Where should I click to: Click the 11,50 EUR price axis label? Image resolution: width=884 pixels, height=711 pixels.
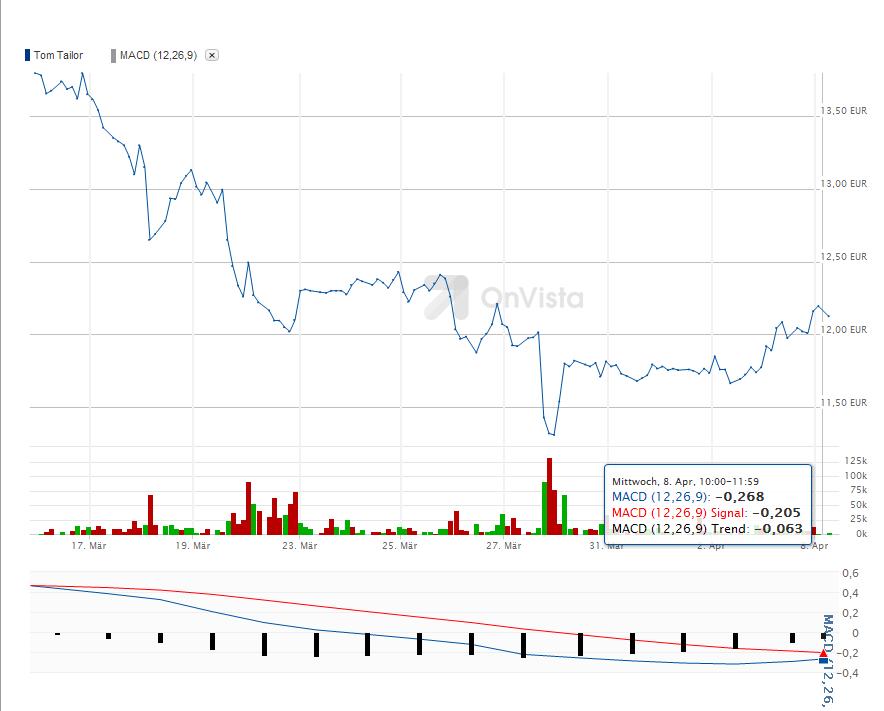pyautogui.click(x=843, y=403)
